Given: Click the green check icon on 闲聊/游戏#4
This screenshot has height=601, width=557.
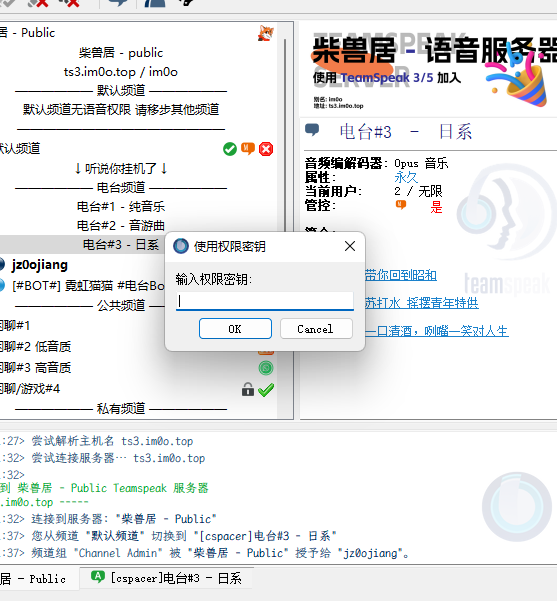Looking at the screenshot, I should click(x=266, y=389).
